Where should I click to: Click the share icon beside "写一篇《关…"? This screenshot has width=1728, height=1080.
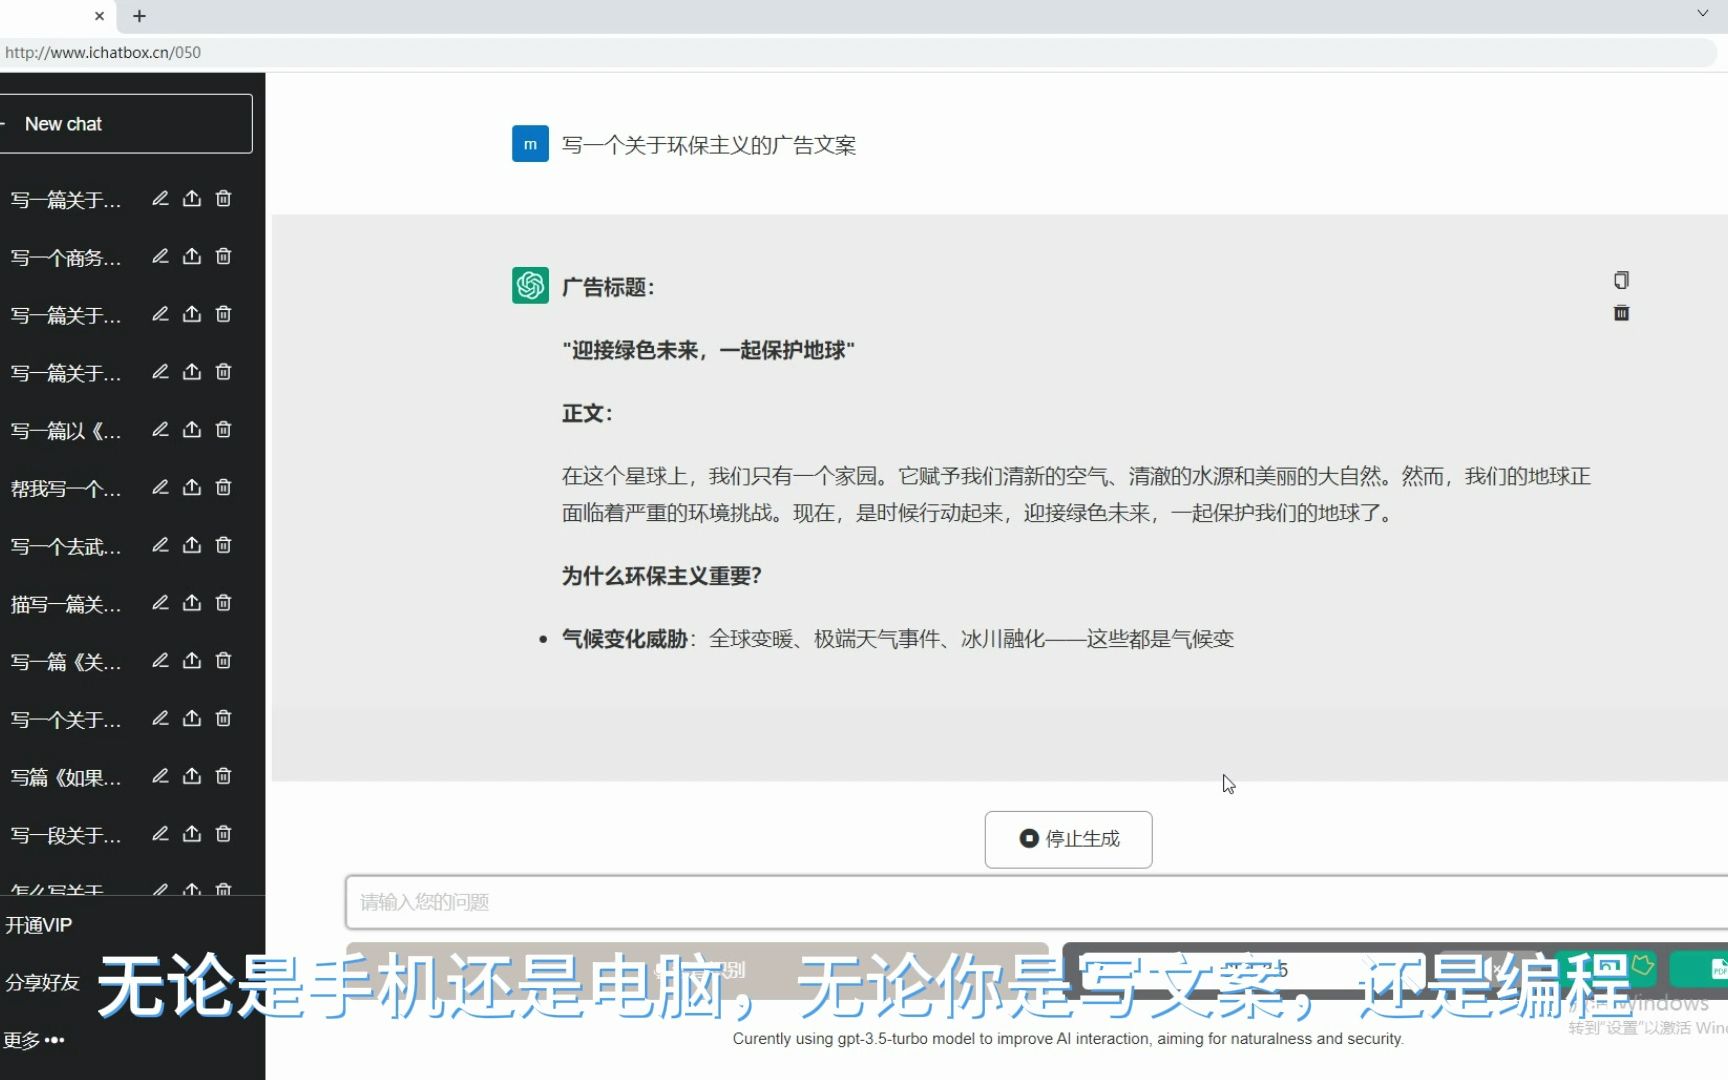[x=192, y=660]
